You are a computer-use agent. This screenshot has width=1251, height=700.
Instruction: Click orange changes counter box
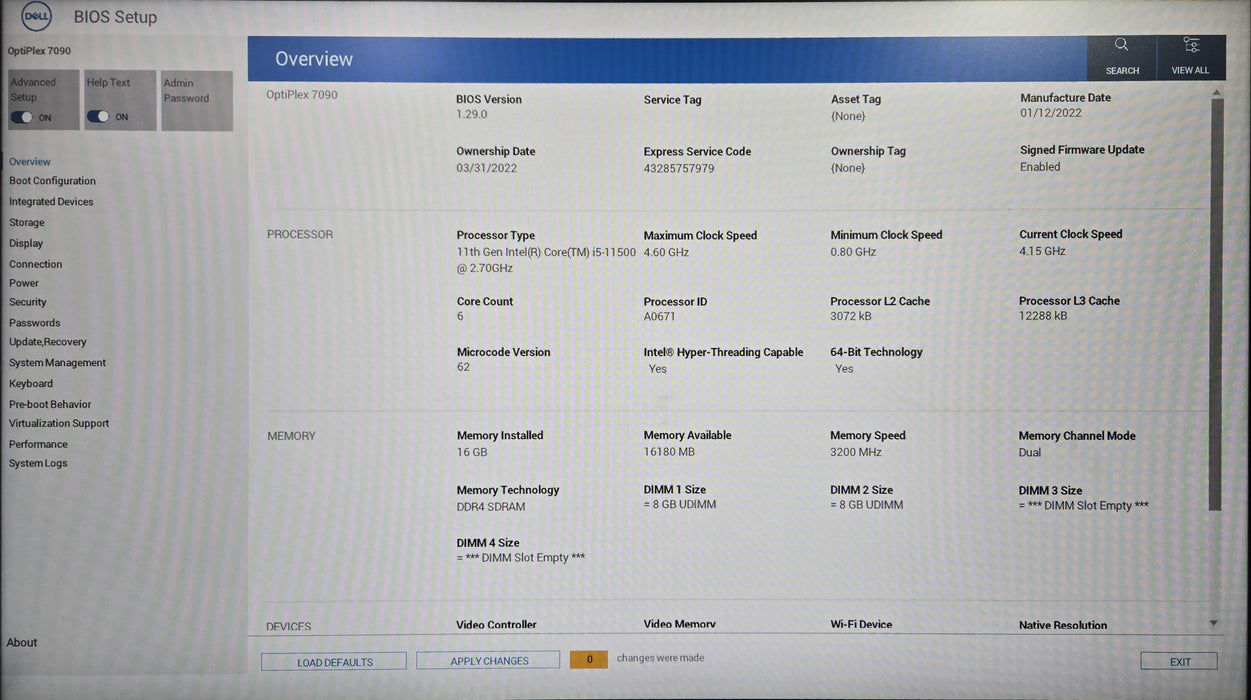[x=589, y=659]
